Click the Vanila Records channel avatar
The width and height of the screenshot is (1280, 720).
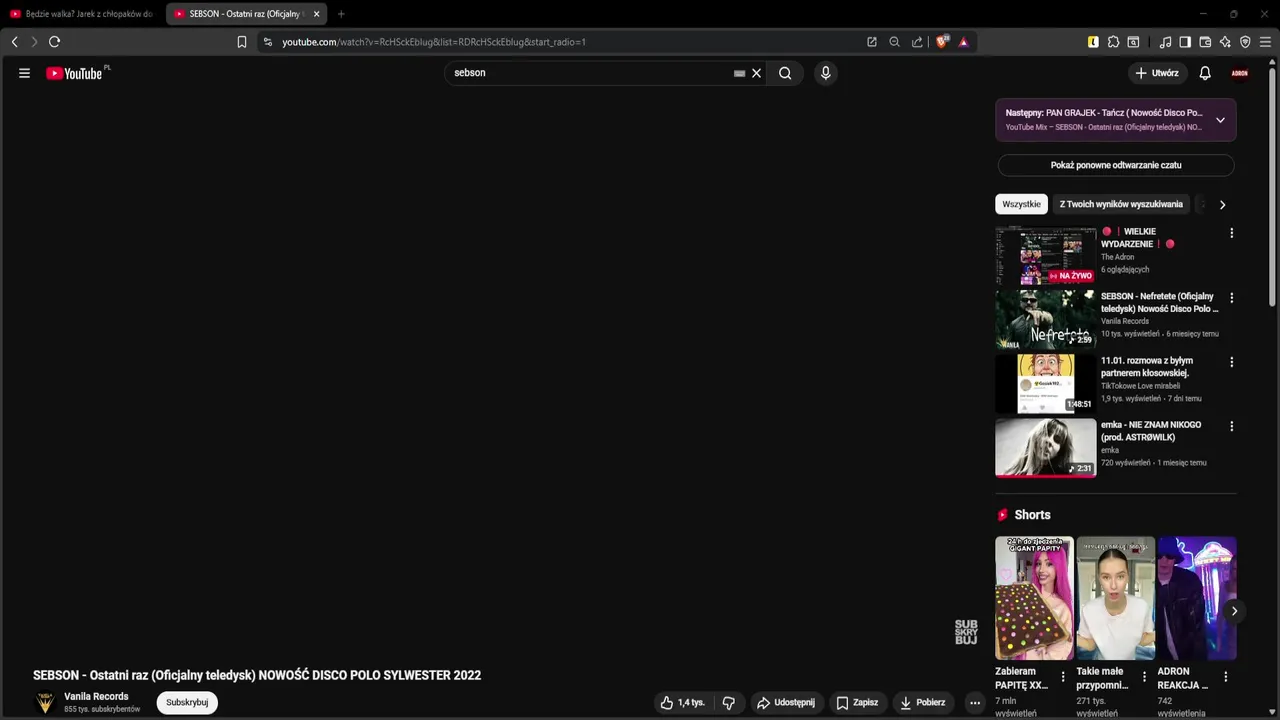pyautogui.click(x=45, y=703)
